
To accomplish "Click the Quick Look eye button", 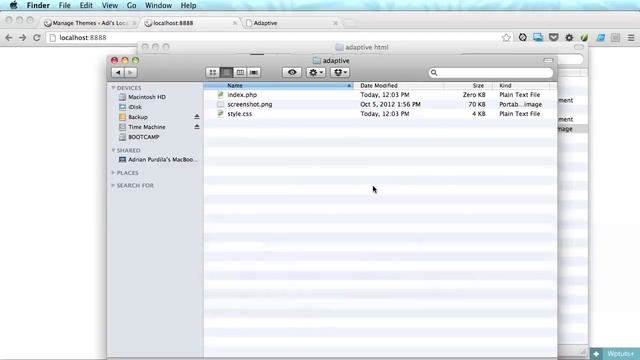I will pyautogui.click(x=292, y=72).
